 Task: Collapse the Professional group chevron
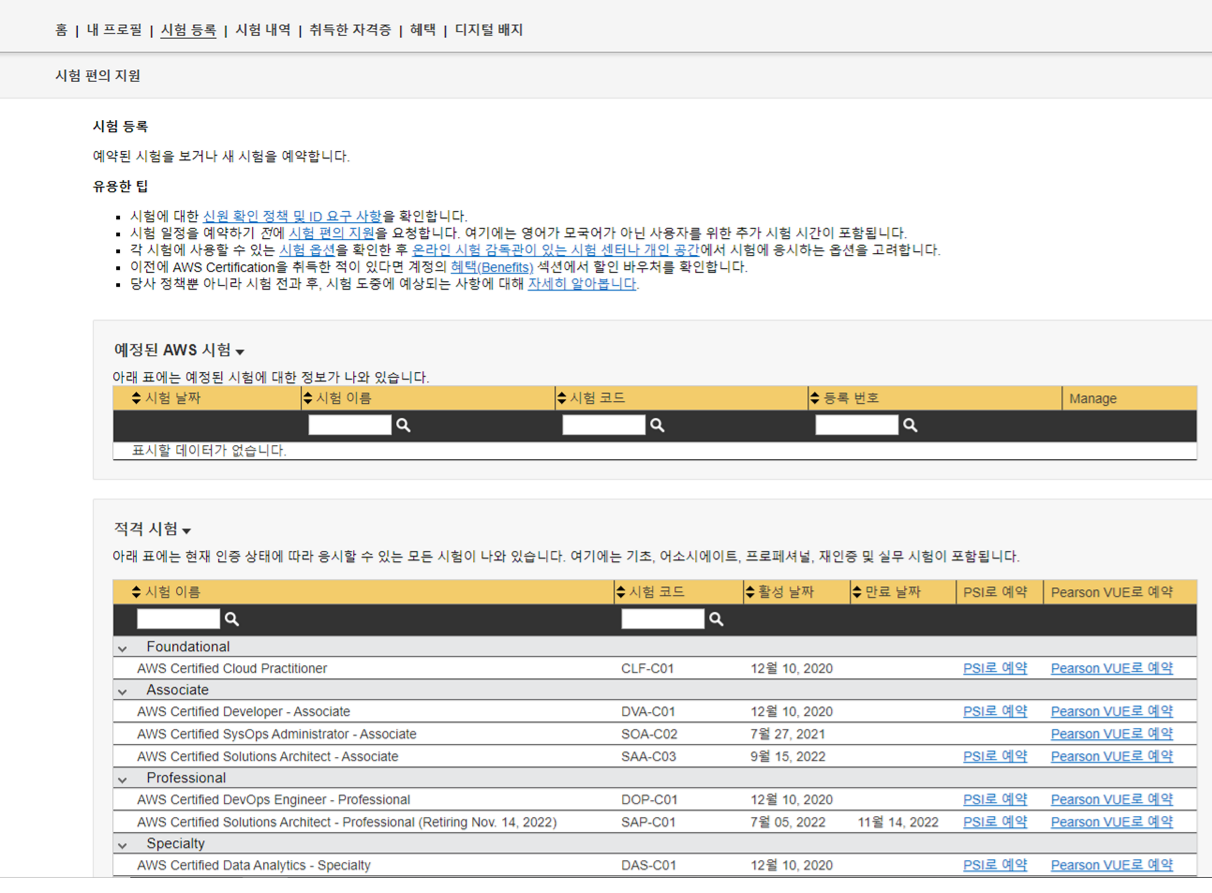click(122, 779)
